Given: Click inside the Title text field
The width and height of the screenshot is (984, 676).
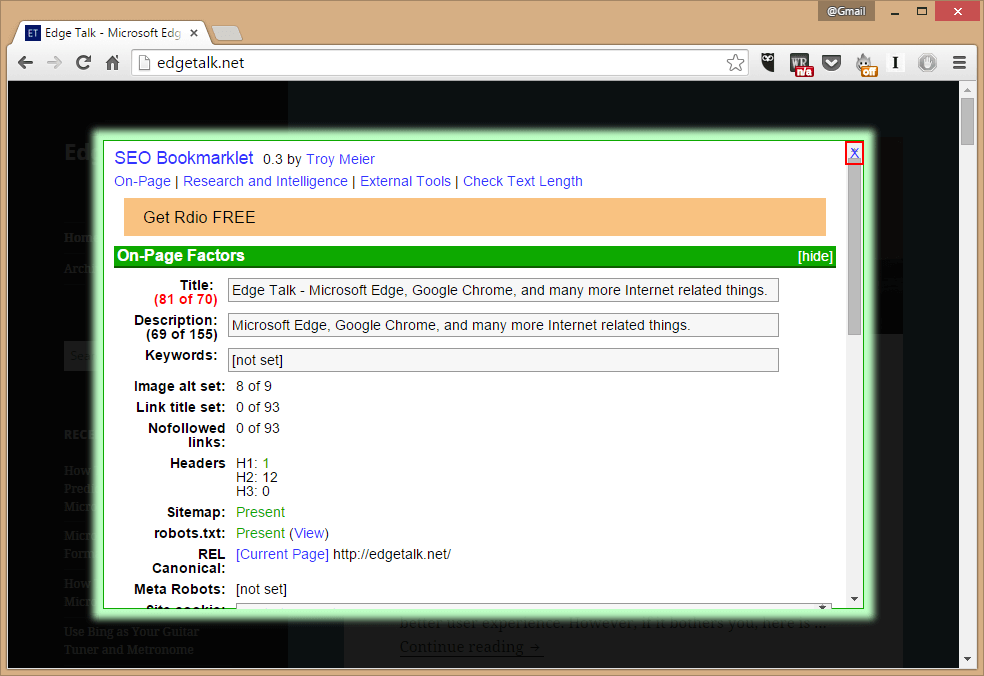Looking at the screenshot, I should click(503, 290).
